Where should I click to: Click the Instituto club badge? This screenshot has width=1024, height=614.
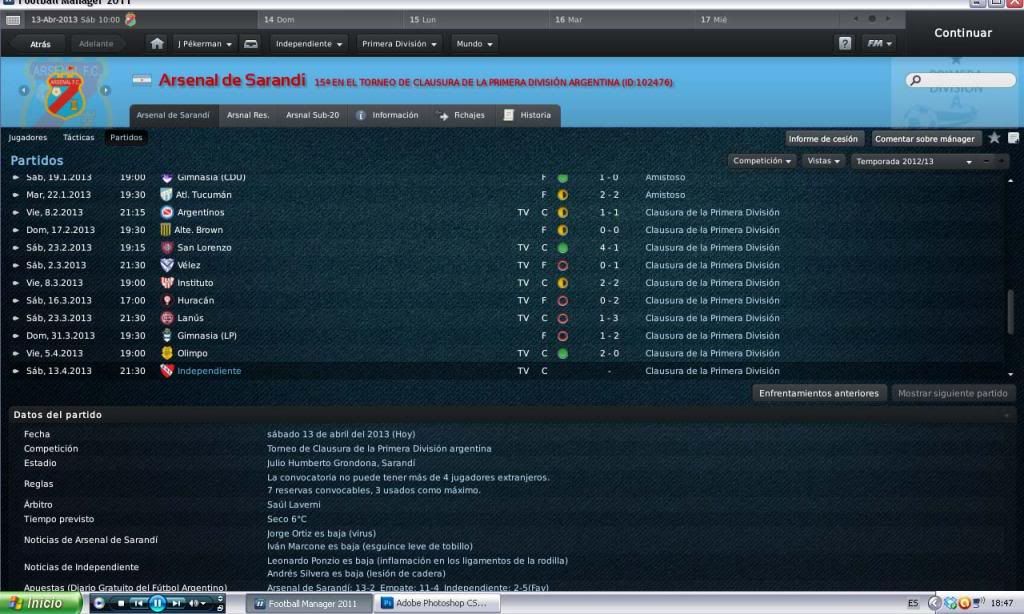click(167, 283)
